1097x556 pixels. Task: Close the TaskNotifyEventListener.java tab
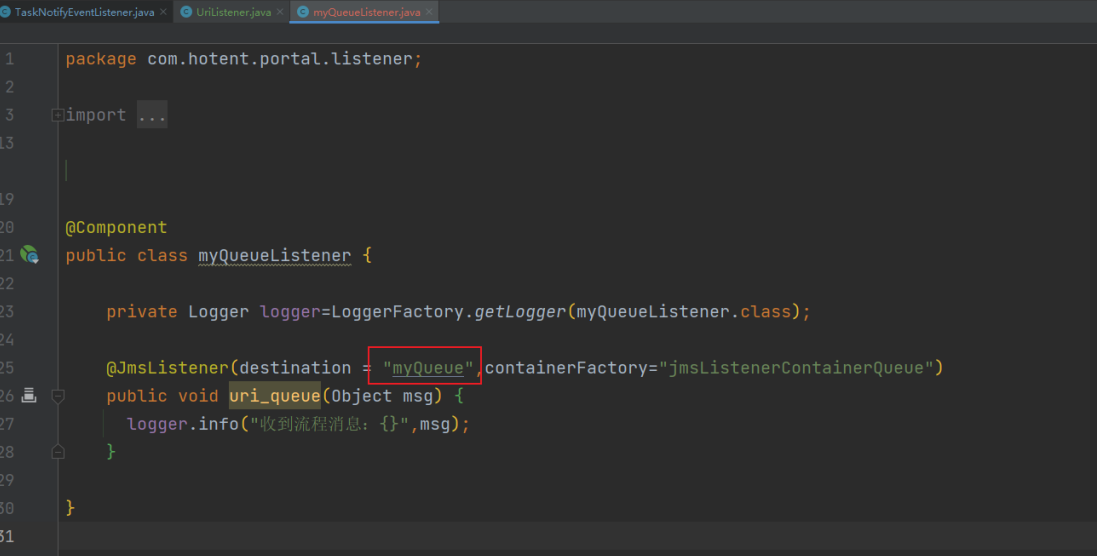163,12
